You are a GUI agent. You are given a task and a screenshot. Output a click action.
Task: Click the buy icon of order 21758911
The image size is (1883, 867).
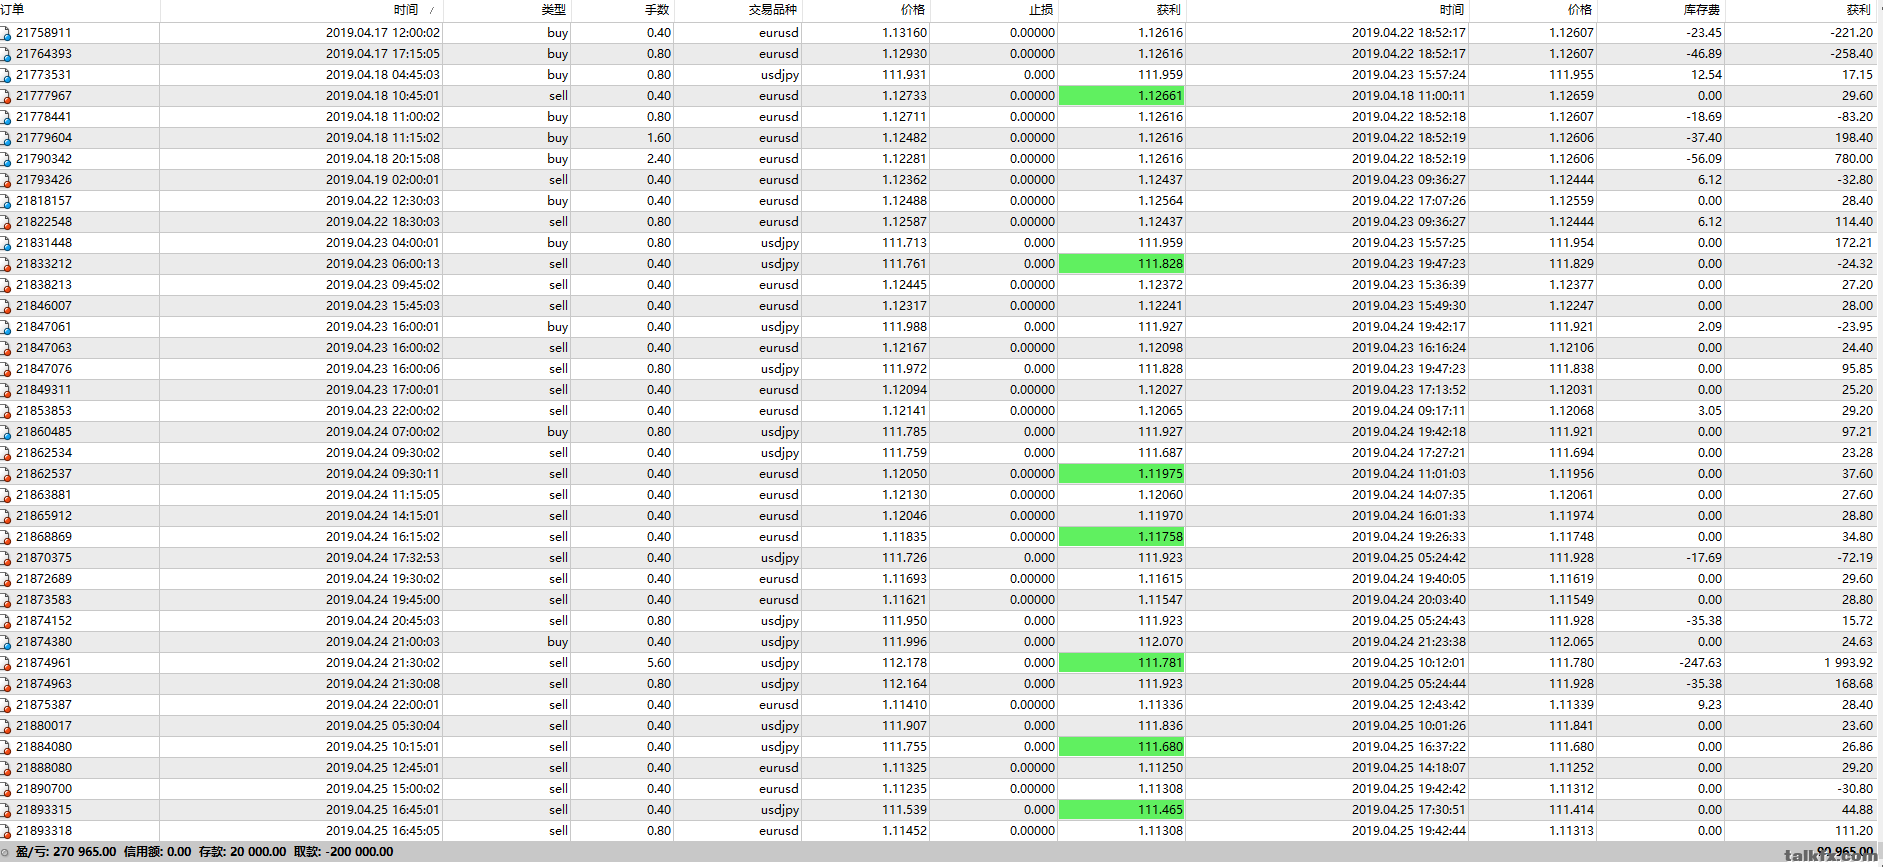[6, 33]
